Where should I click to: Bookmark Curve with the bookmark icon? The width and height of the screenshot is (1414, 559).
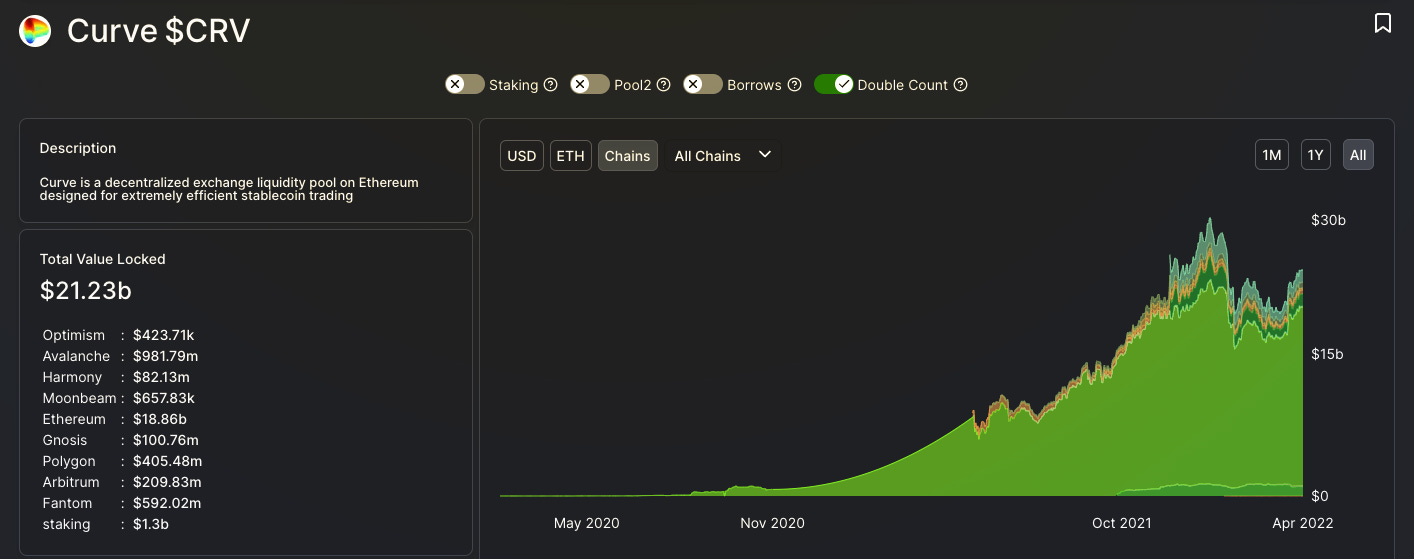1383,23
